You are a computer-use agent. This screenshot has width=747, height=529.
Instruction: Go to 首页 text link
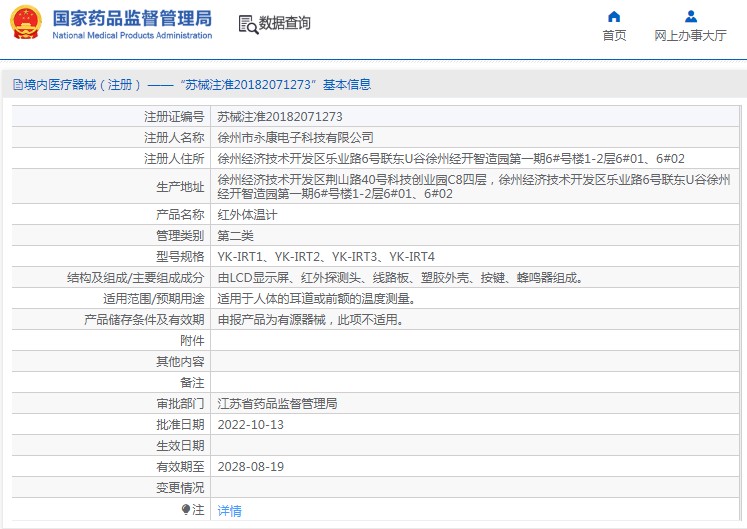click(614, 35)
